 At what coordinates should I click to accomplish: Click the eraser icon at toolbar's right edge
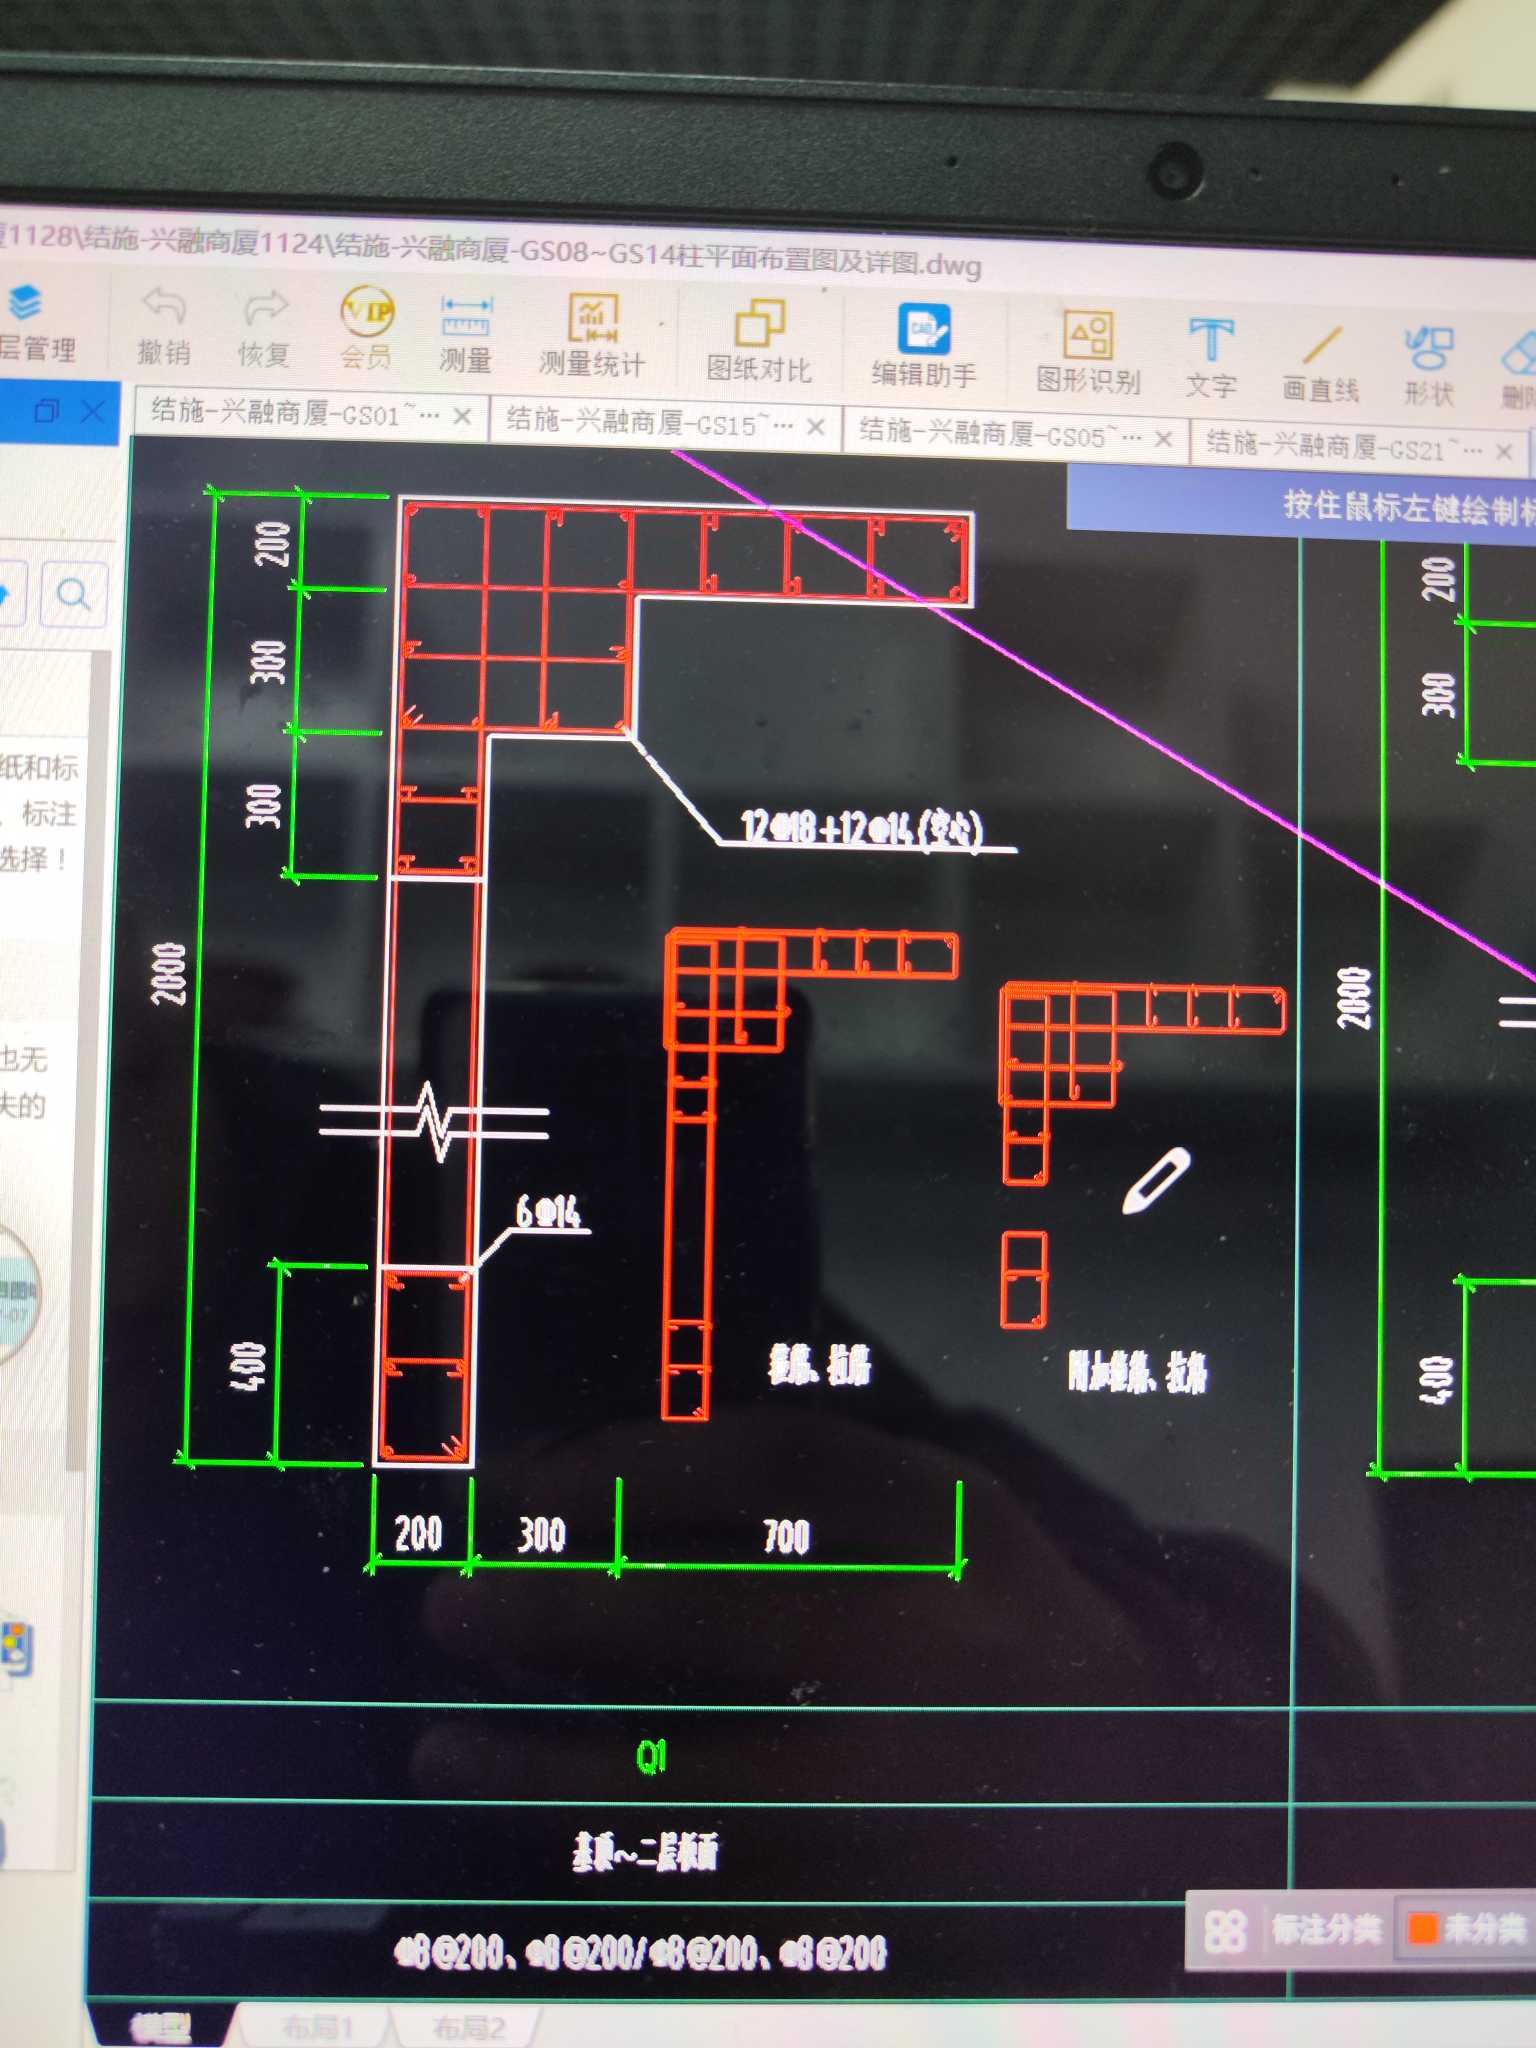pos(1520,355)
